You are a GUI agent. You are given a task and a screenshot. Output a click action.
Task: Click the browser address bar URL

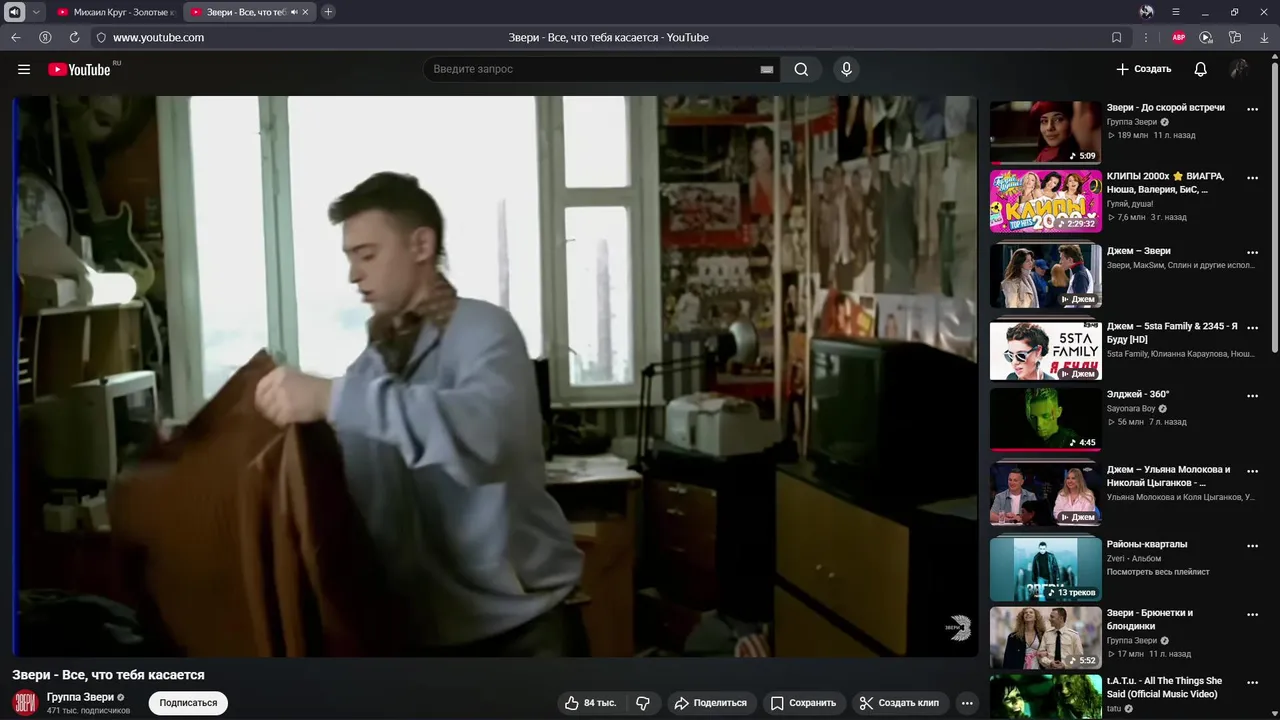click(x=158, y=37)
